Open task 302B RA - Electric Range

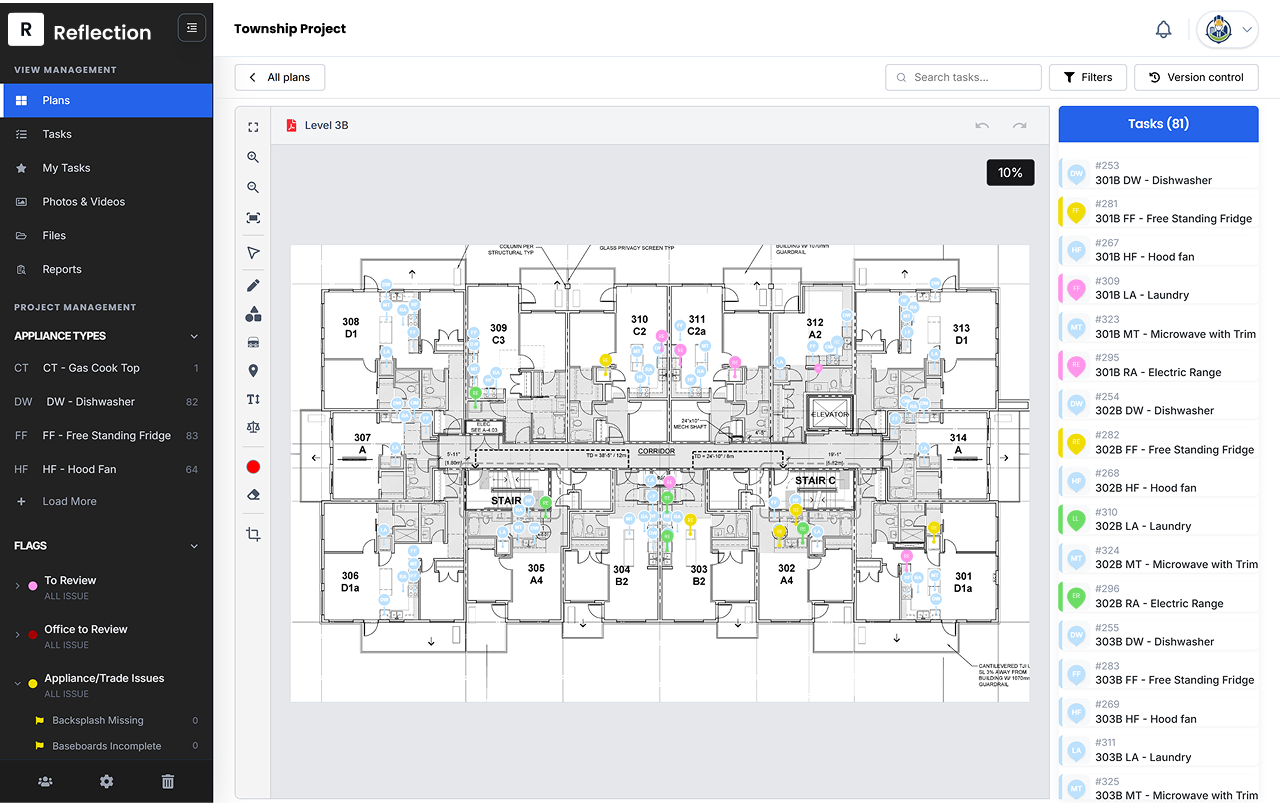1158,596
